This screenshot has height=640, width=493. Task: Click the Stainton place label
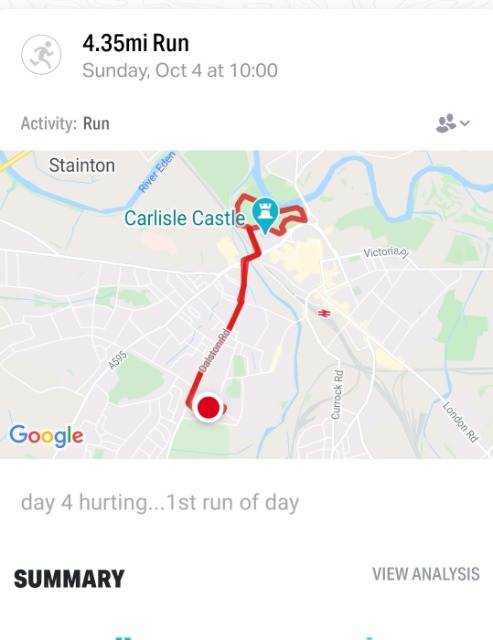82,166
